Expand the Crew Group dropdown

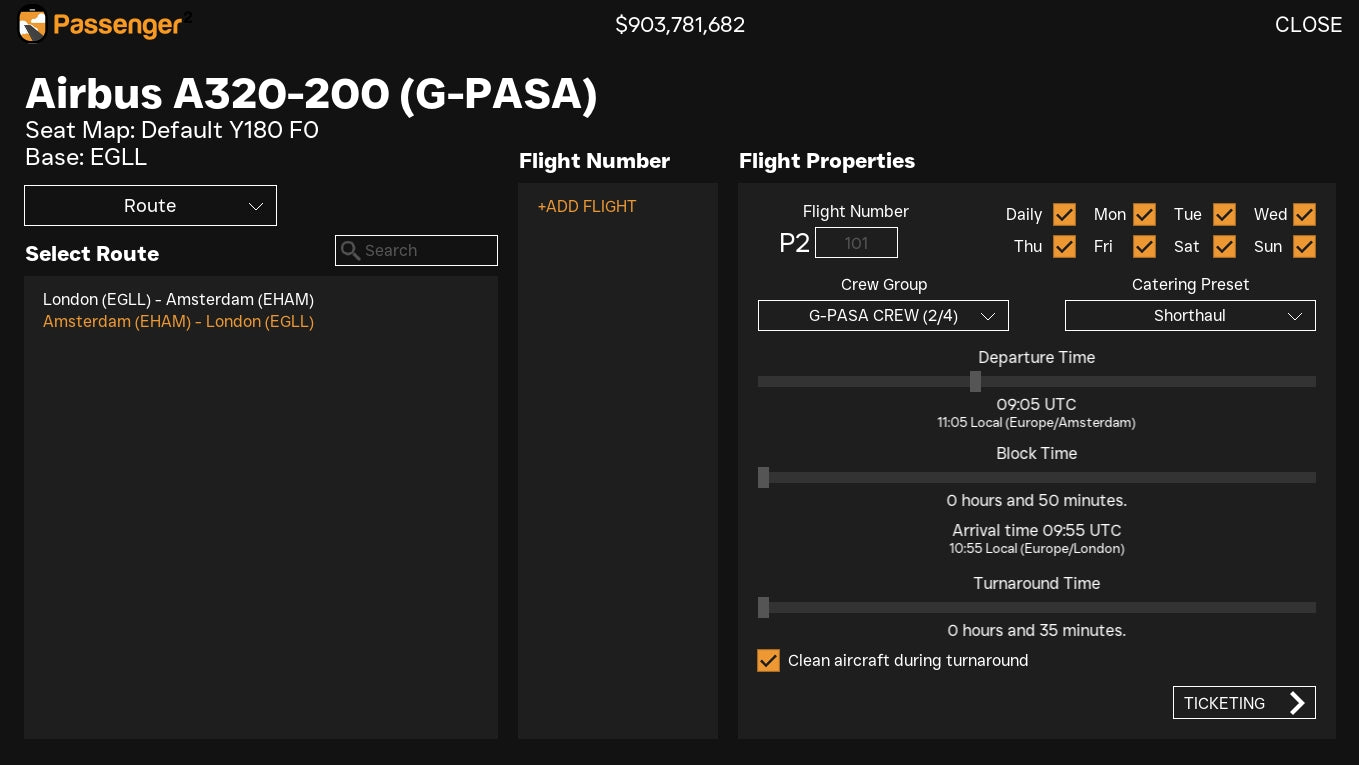883,316
